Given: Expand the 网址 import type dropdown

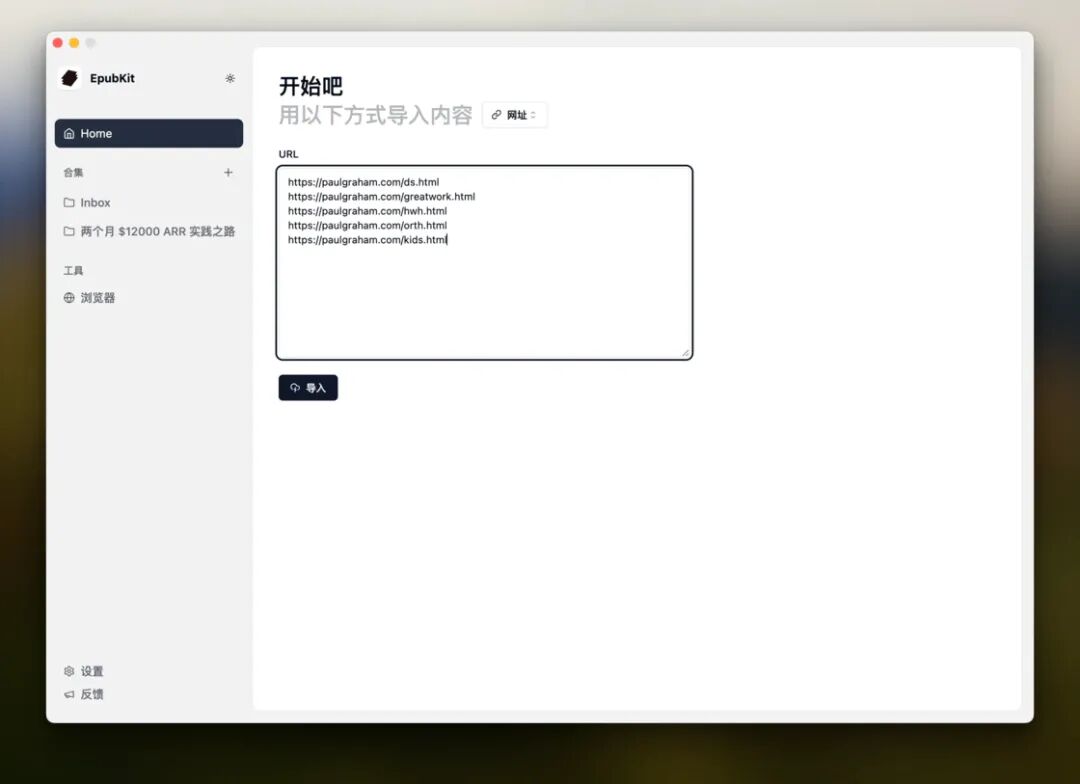Looking at the screenshot, I should pos(515,115).
